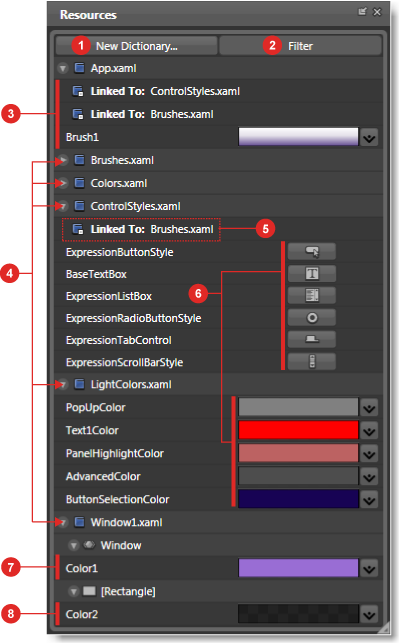The height and width of the screenshot is (643, 399).
Task: Click the Brush1 gradient swatch
Action: 298,137
